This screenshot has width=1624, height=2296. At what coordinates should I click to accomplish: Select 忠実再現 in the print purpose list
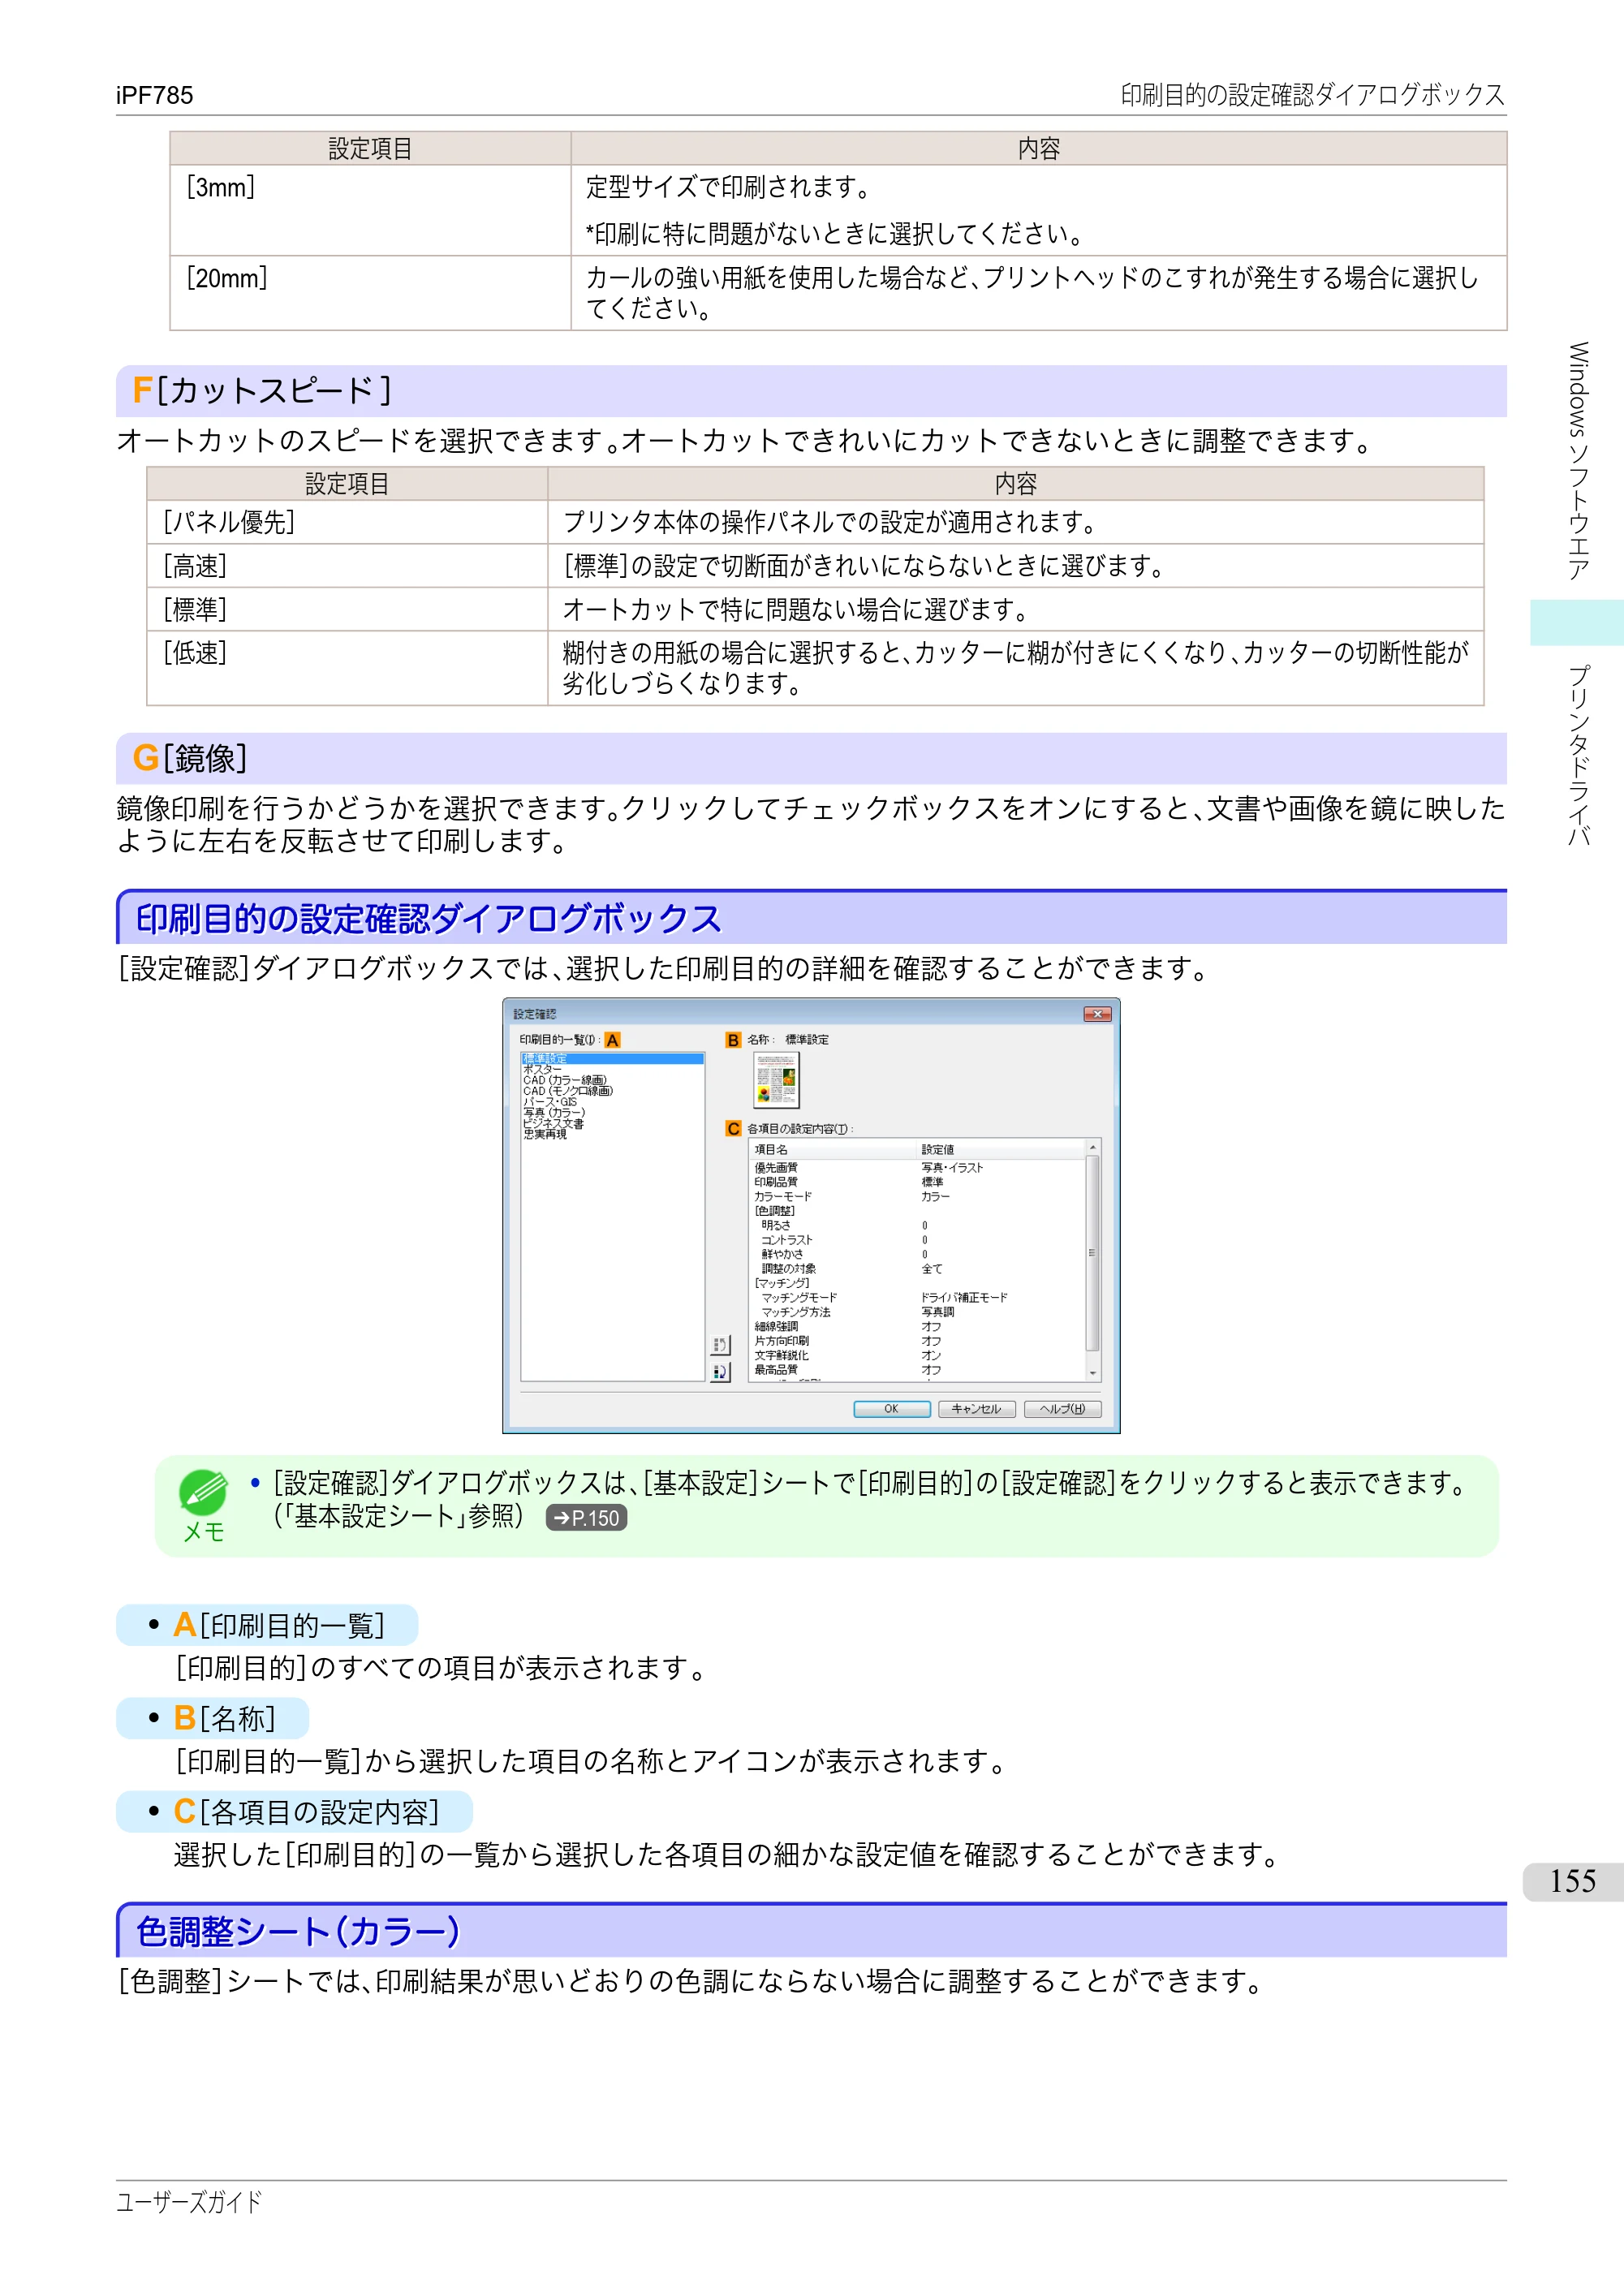point(612,1135)
